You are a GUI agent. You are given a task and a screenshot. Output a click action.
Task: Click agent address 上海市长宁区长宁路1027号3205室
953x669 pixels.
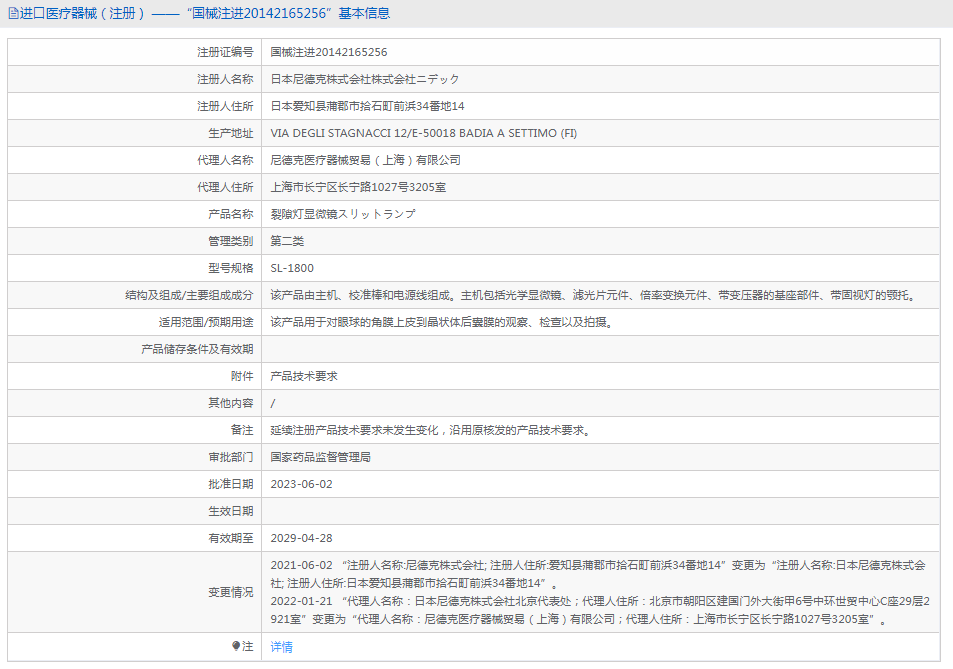click(x=358, y=187)
